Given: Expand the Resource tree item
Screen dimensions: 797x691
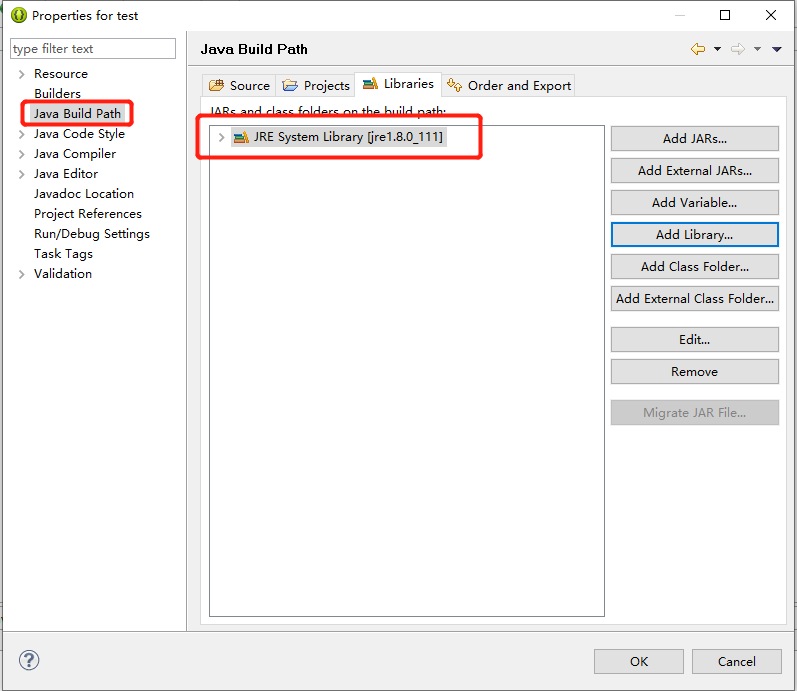Looking at the screenshot, I should point(21,74).
